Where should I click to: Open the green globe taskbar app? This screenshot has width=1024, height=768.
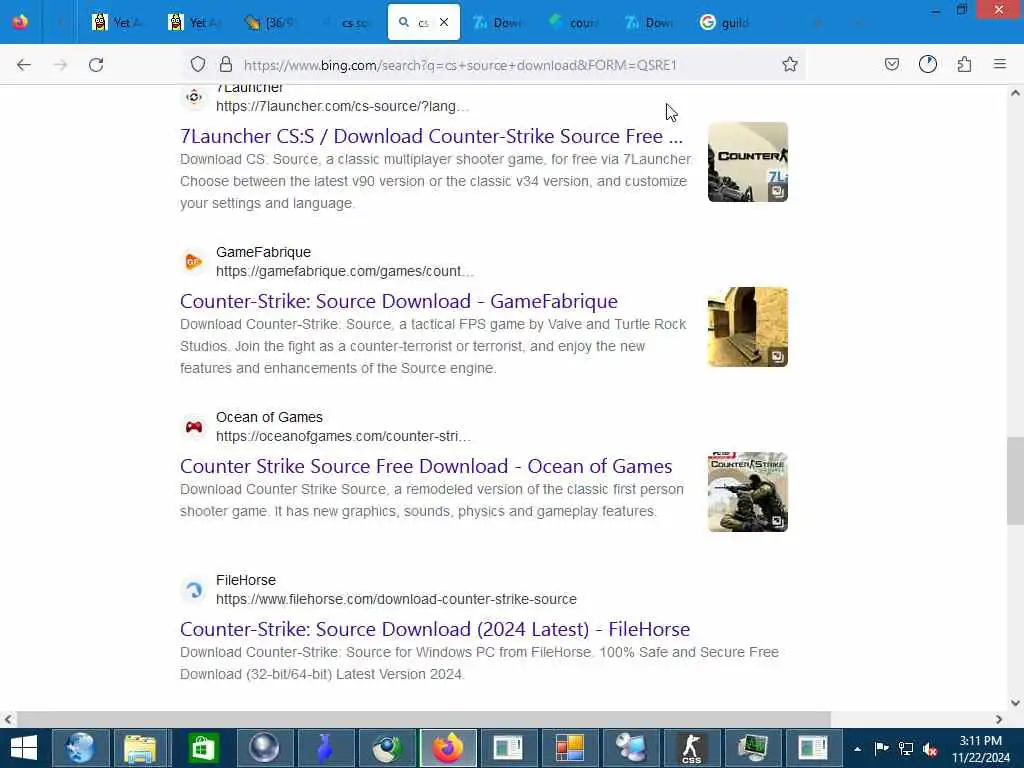(387, 748)
